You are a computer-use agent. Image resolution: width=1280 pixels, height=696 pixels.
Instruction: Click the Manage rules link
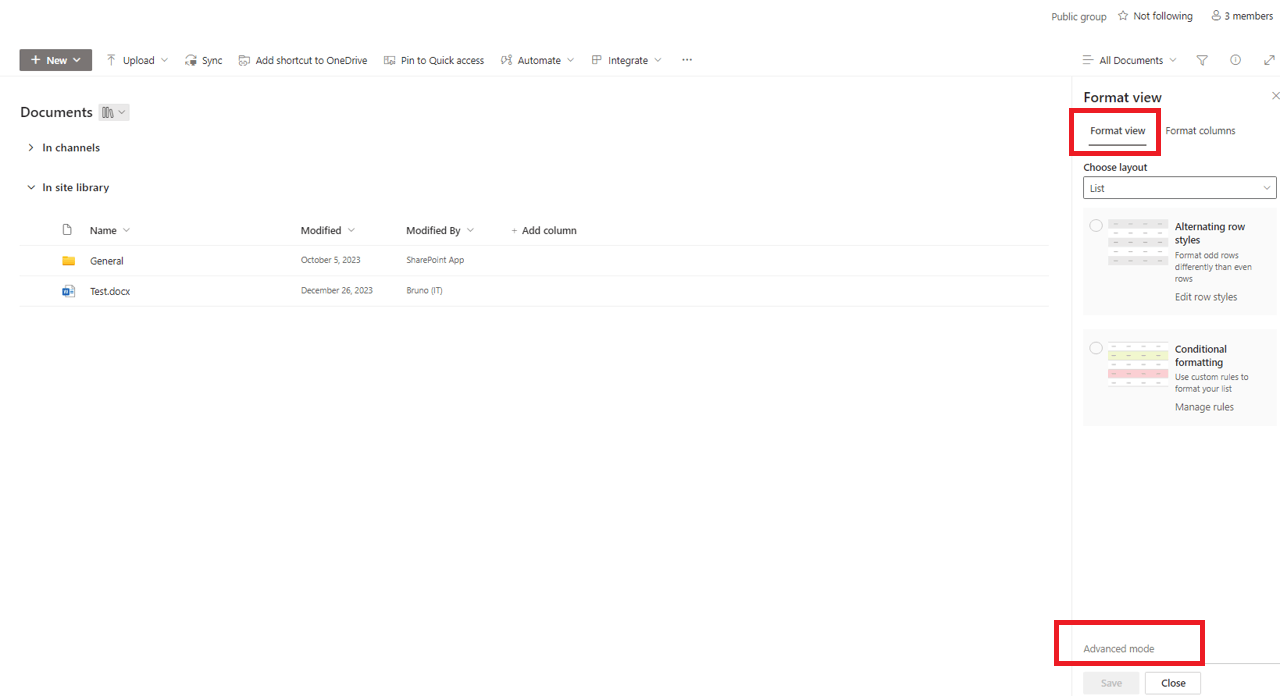1204,407
